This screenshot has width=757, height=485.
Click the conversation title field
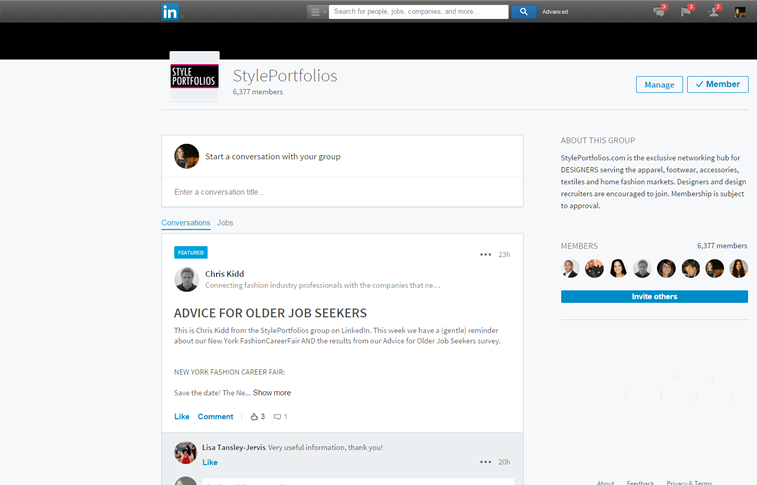[342, 192]
